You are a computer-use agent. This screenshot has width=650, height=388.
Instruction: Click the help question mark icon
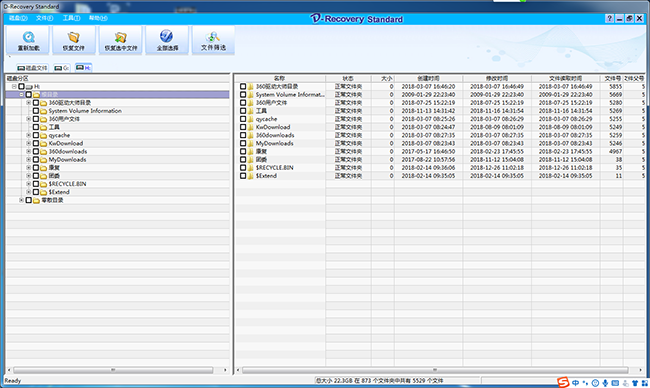609,18
